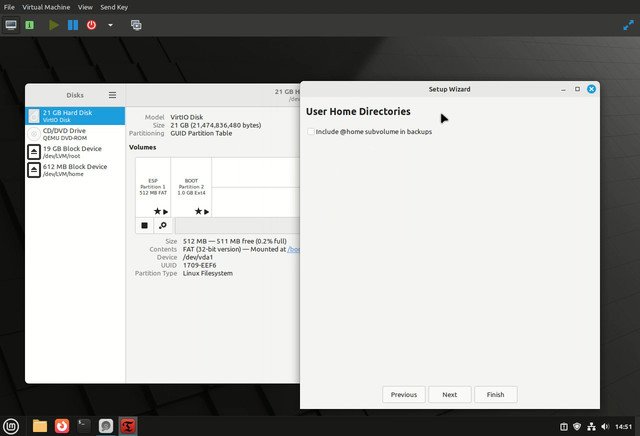The image size is (640, 436).
Task: Select the 21 GB Hard Disk
Action: [x=75, y=116]
